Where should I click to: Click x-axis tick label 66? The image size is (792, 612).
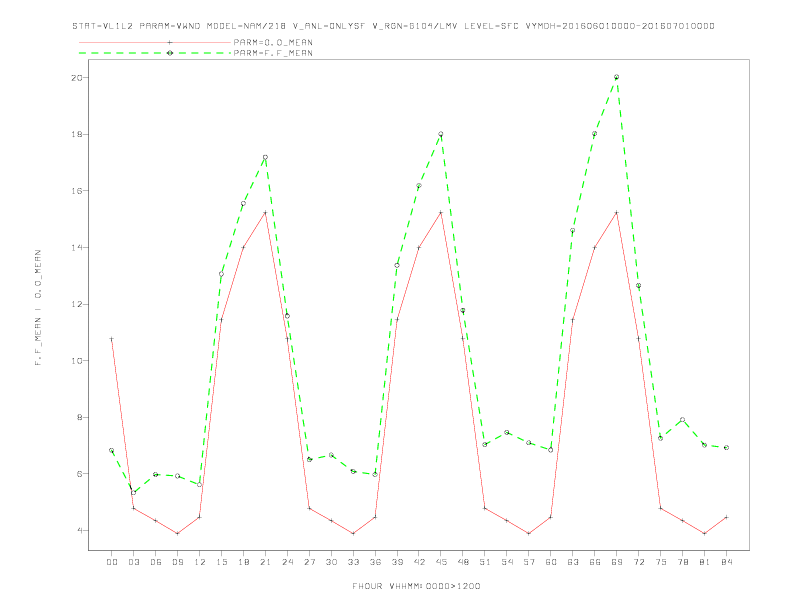(595, 562)
